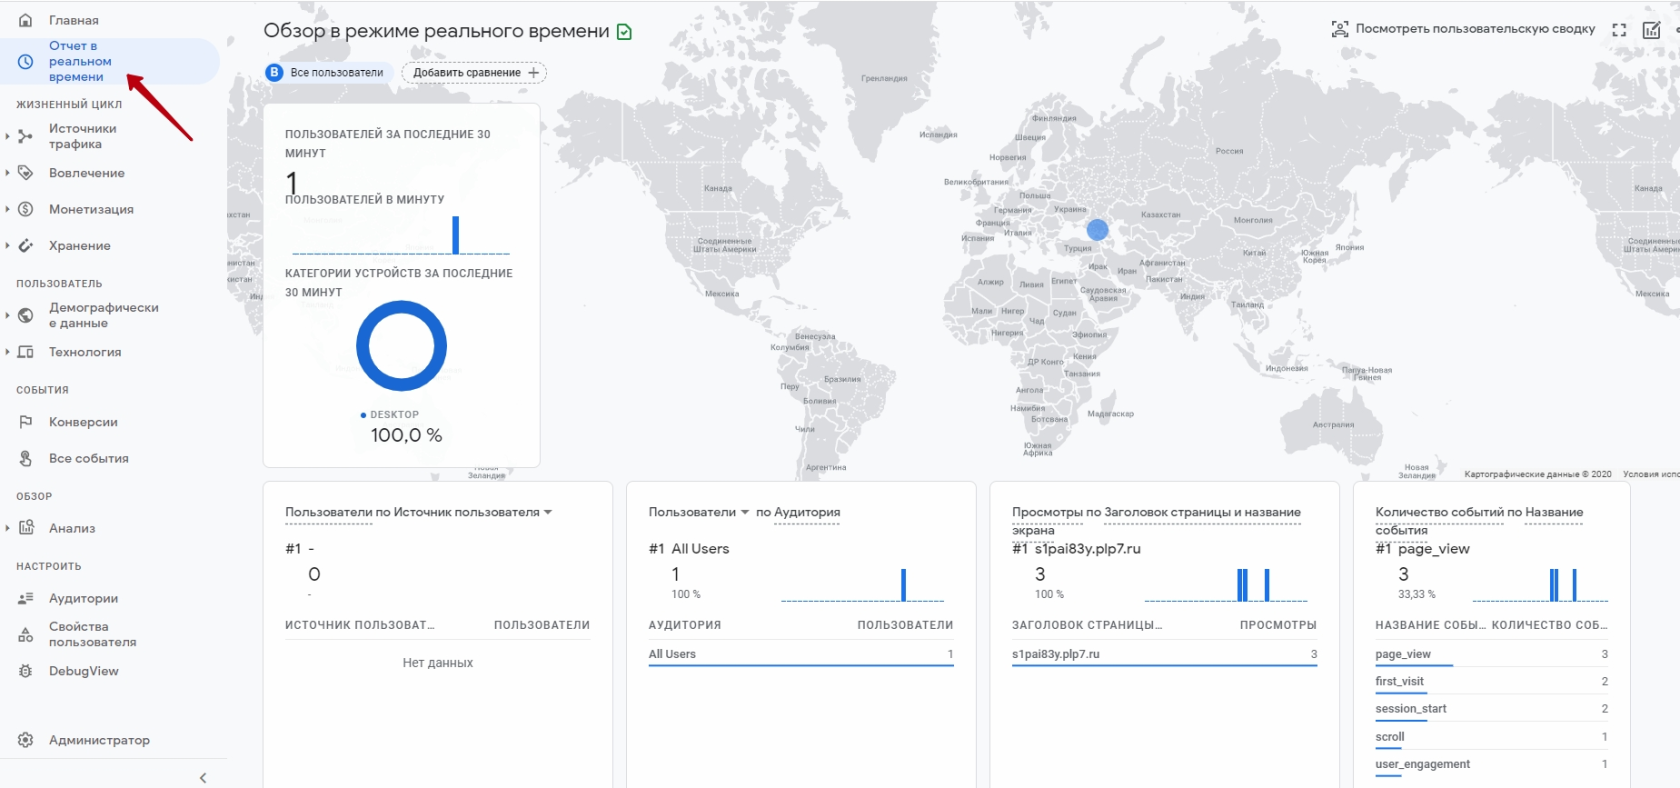Click the blue user bubble on the map

pyautogui.click(x=1097, y=230)
